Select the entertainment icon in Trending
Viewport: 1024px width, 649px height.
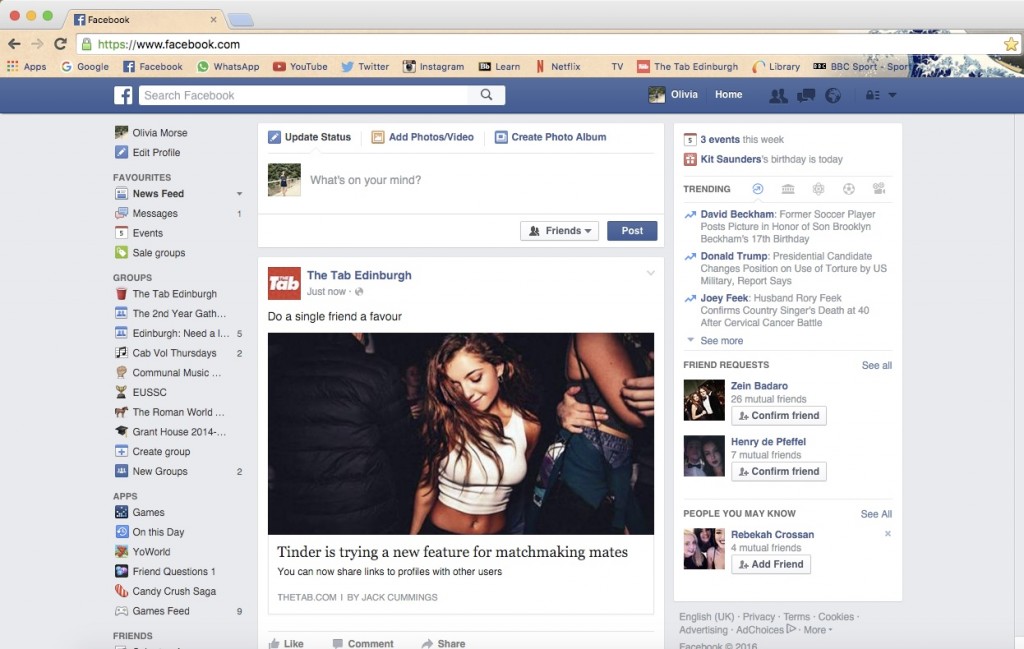click(879, 189)
